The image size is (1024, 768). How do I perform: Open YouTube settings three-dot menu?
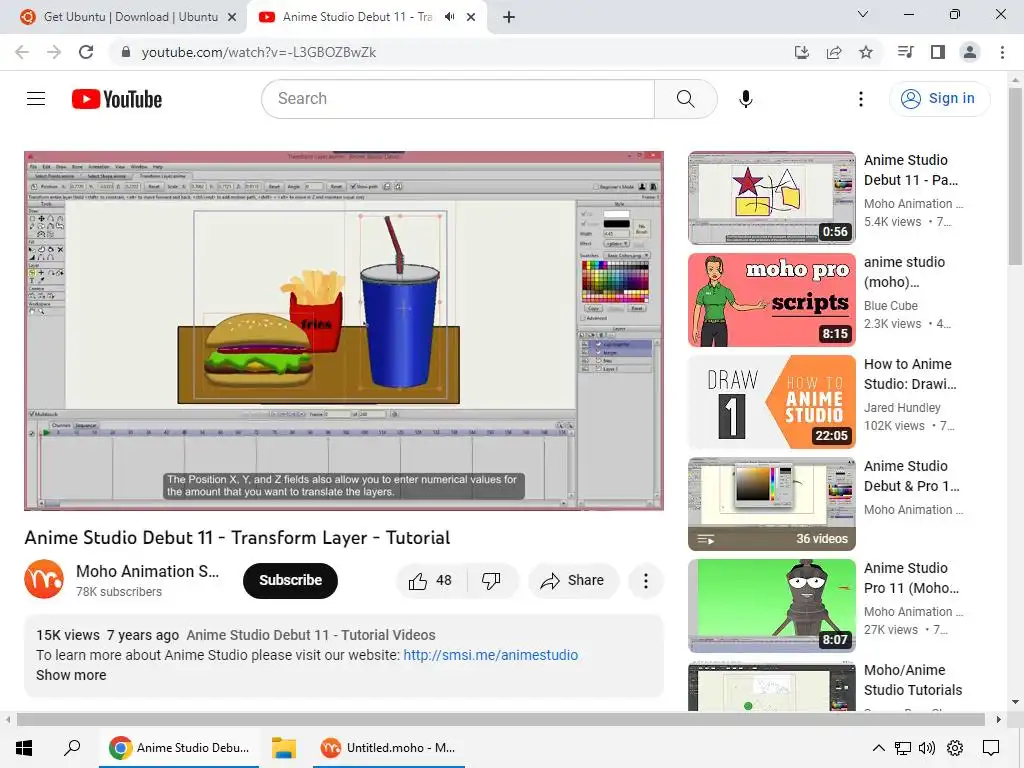point(861,99)
